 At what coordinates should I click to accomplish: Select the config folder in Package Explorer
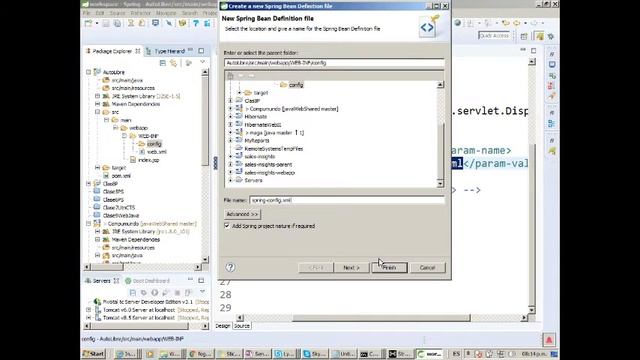click(154, 144)
